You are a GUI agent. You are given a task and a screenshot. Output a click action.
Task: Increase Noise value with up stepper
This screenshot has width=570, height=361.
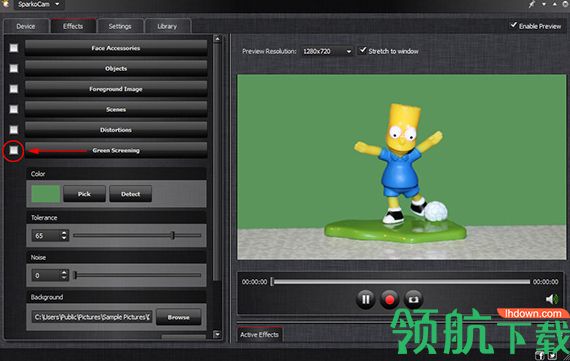(x=64, y=272)
